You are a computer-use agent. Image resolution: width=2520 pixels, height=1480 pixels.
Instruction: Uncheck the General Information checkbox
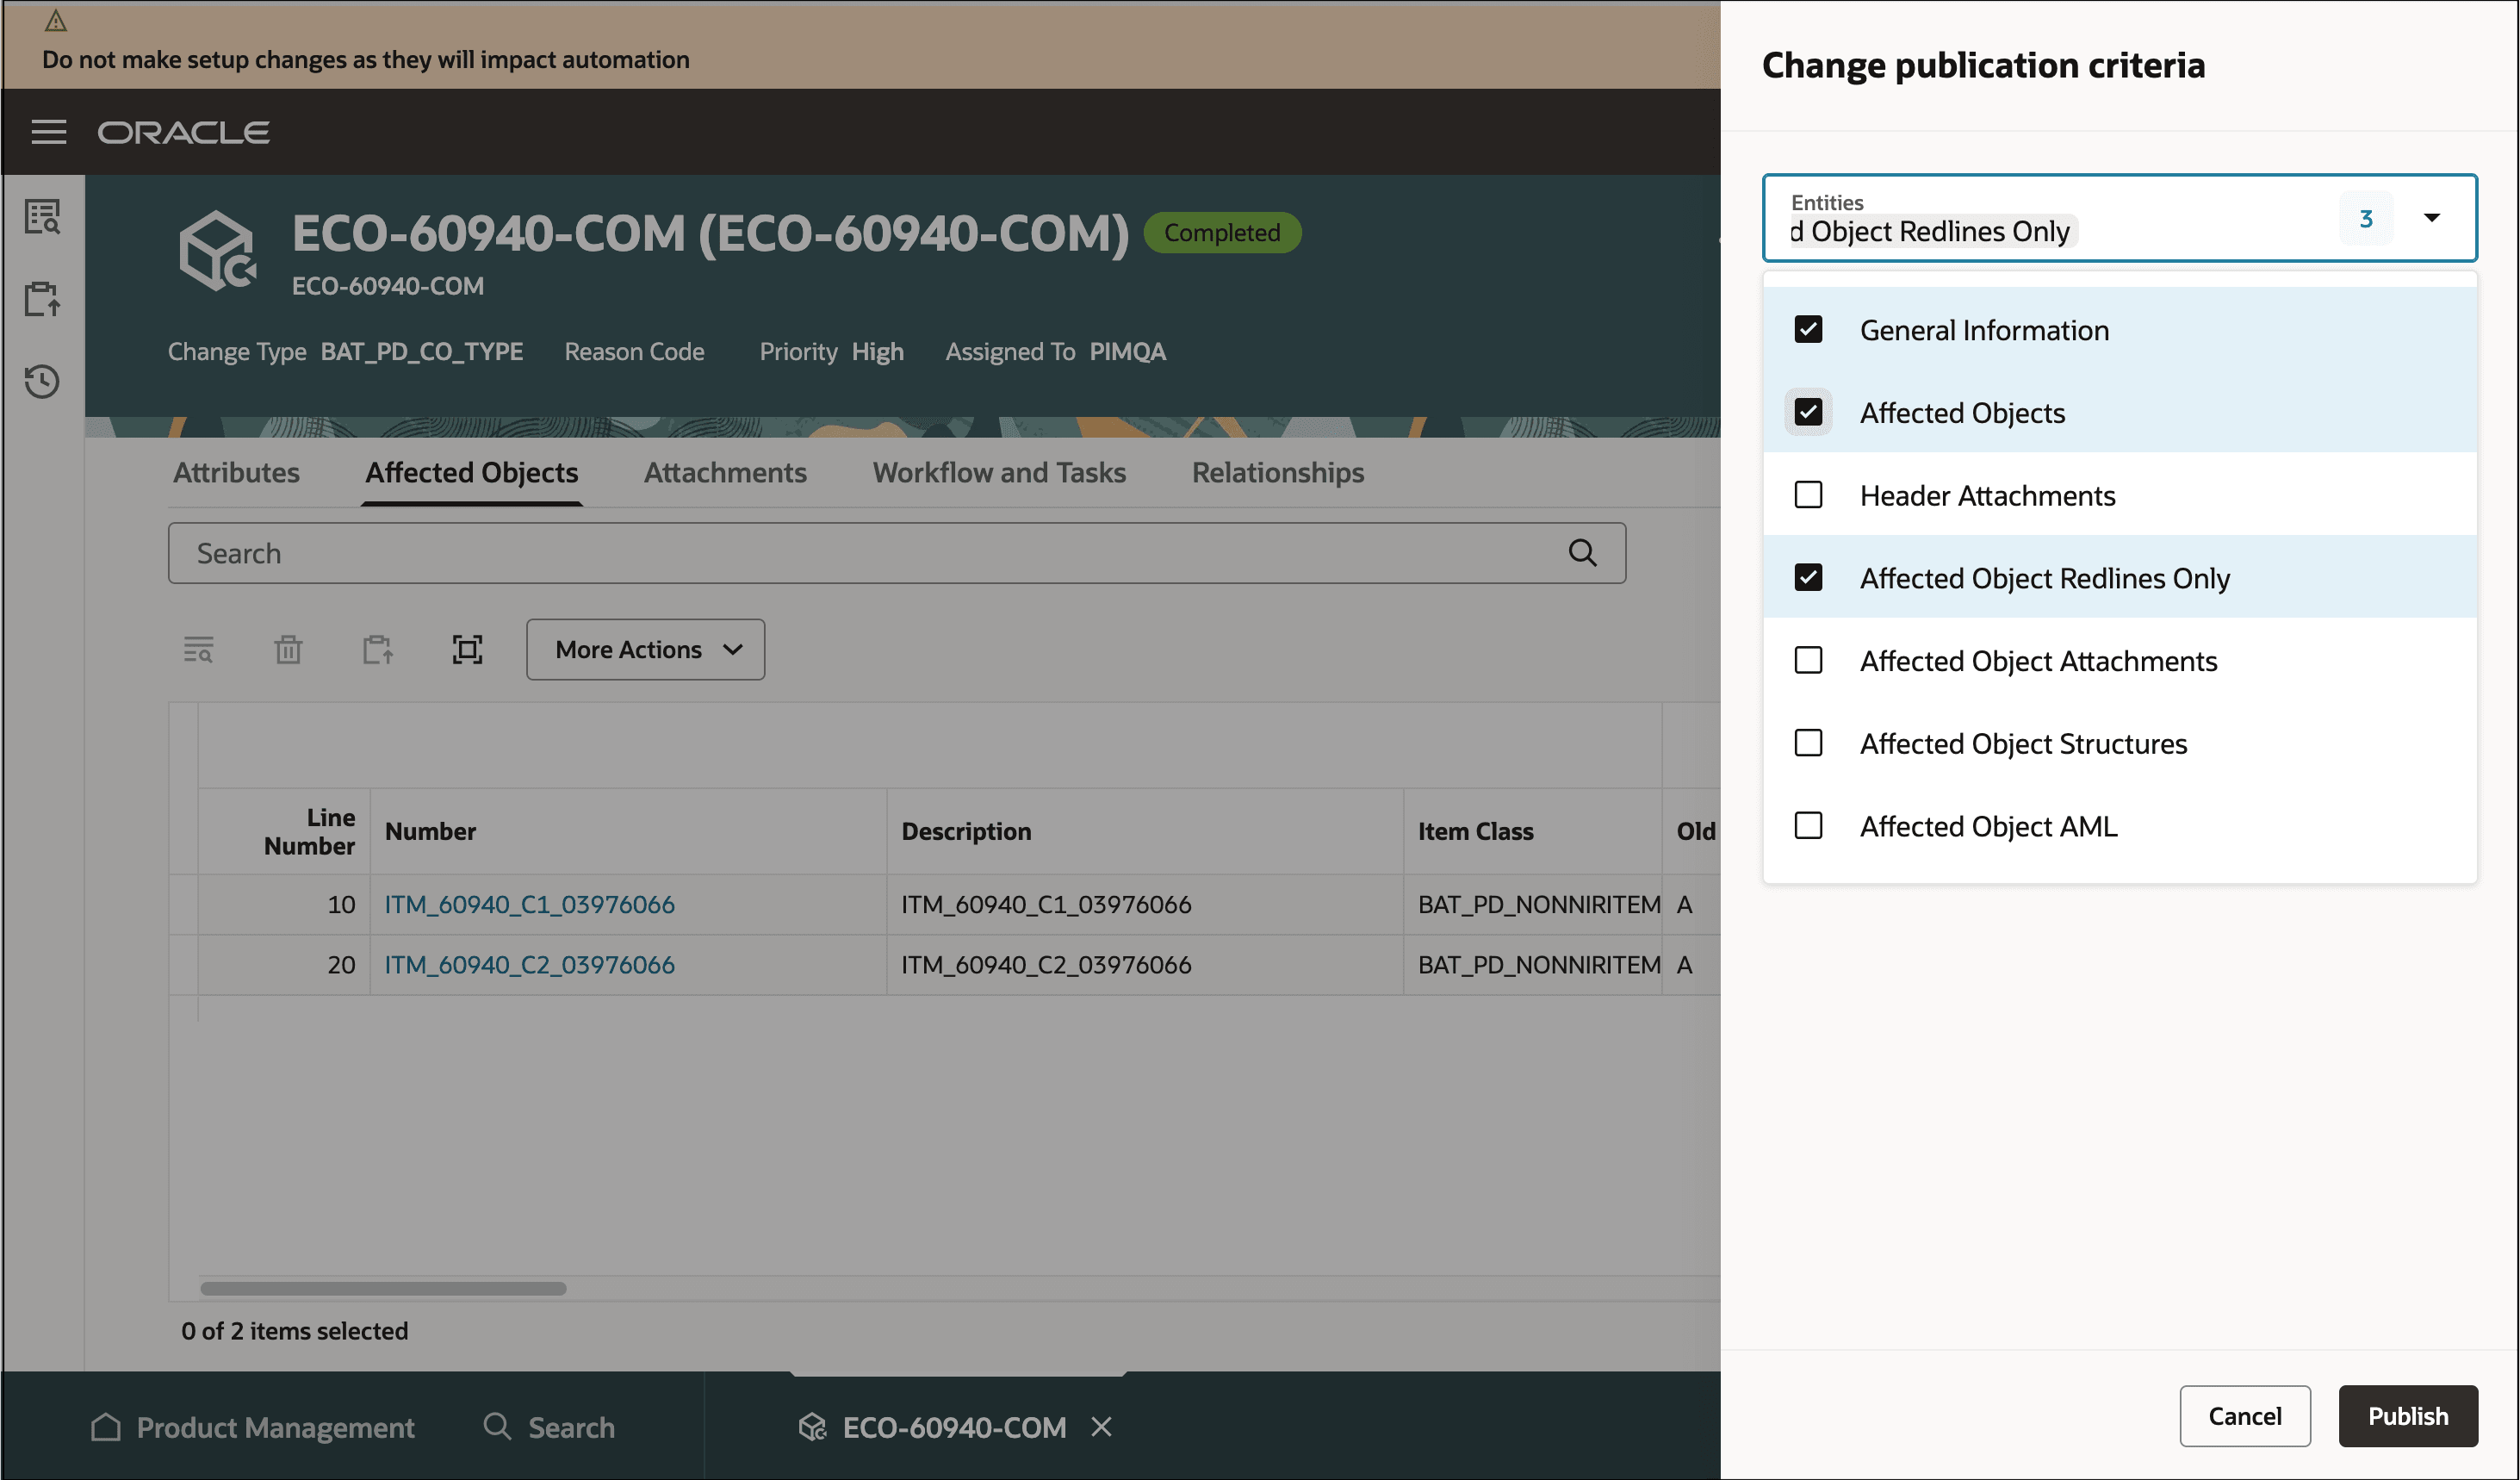pyautogui.click(x=1808, y=329)
